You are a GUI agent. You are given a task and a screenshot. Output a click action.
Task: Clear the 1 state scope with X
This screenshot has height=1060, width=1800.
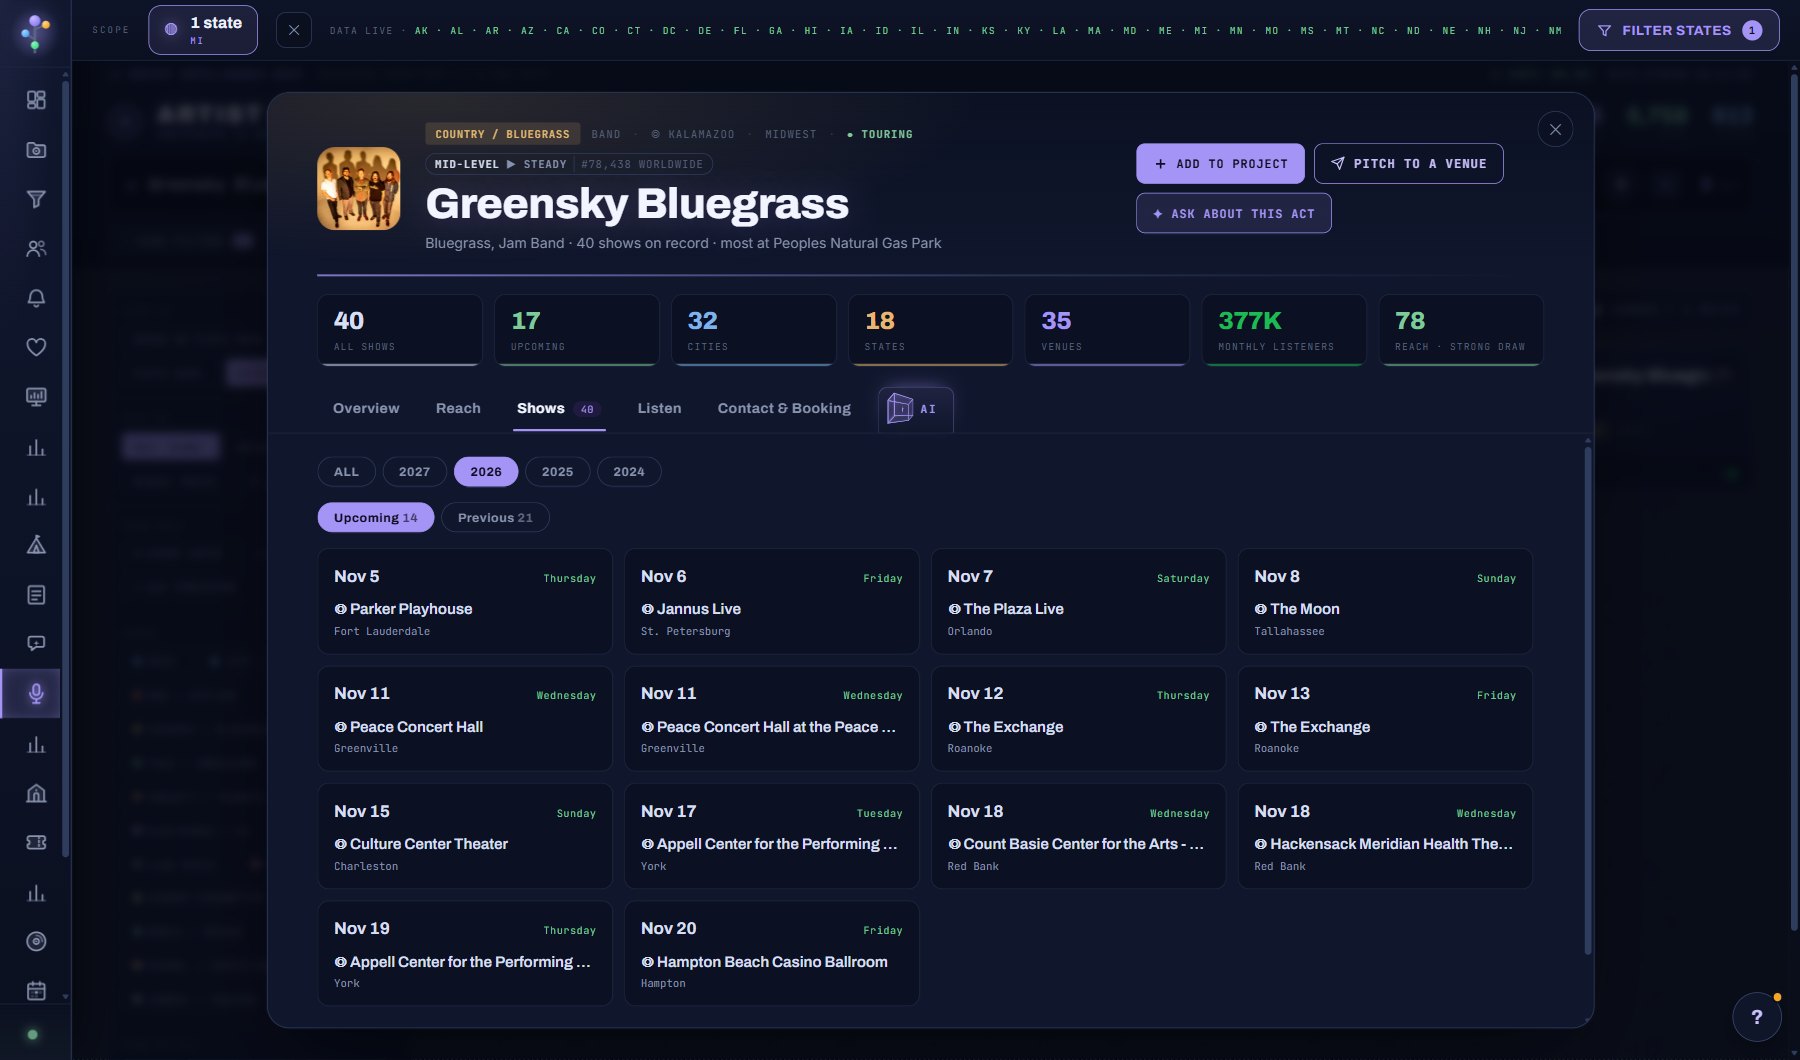click(x=293, y=30)
